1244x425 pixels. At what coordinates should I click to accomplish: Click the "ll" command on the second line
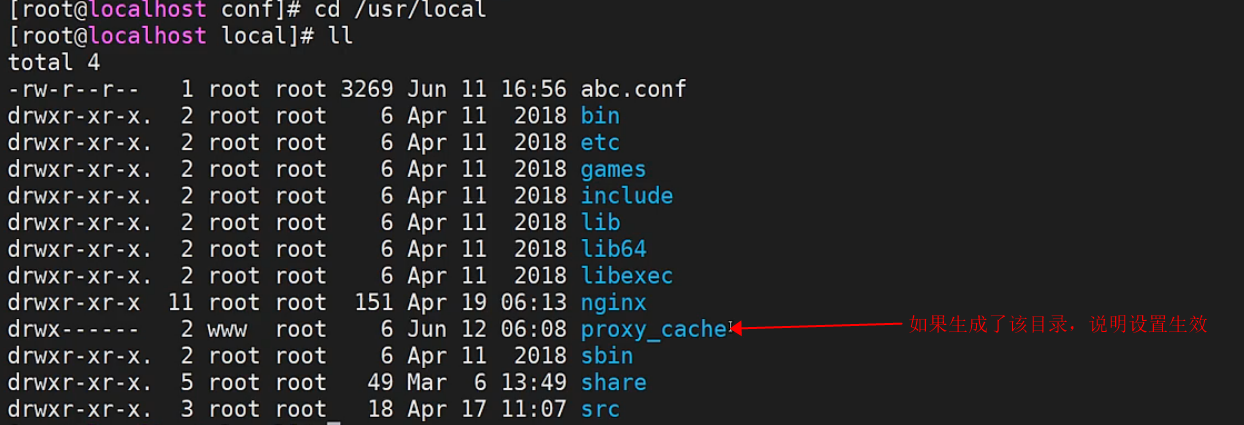(340, 36)
